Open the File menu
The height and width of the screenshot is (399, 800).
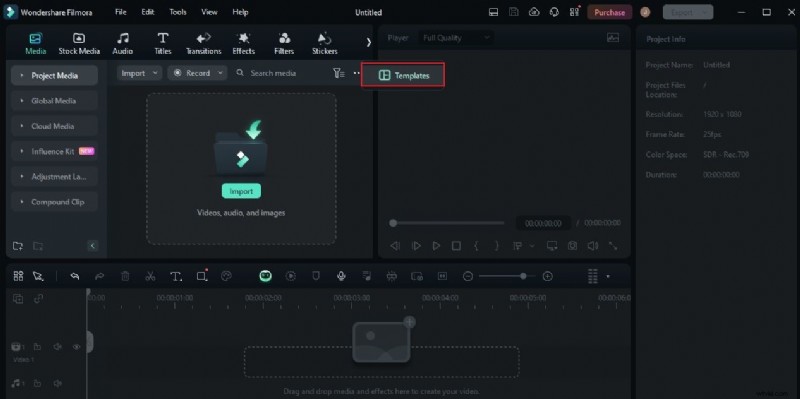click(x=121, y=12)
